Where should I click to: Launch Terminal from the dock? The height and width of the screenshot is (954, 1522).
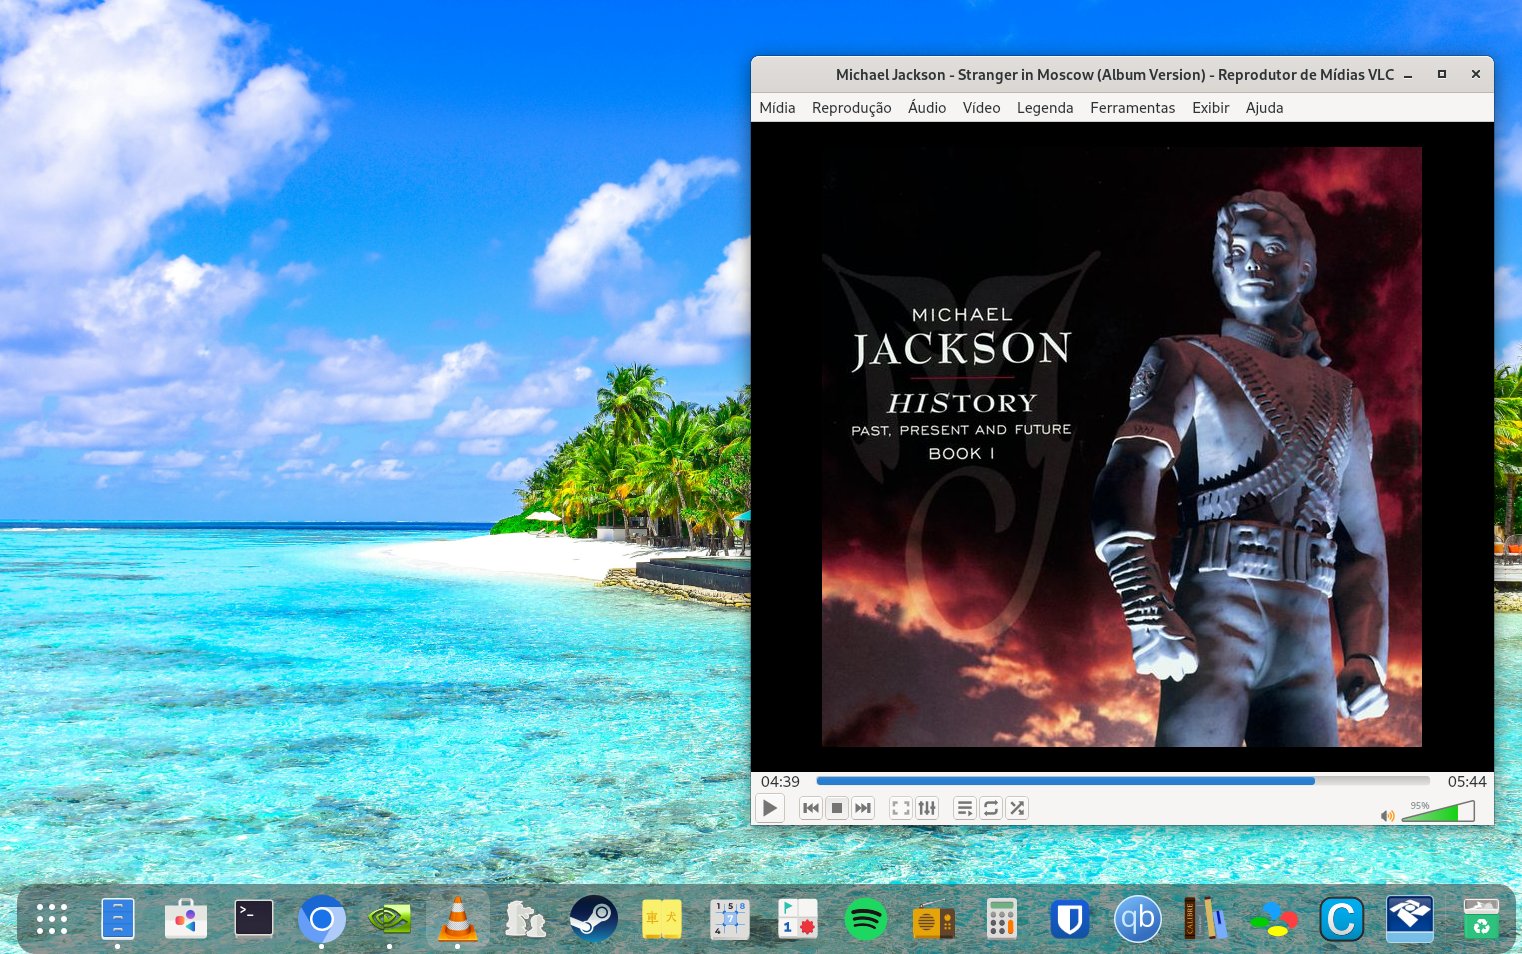[x=254, y=919]
